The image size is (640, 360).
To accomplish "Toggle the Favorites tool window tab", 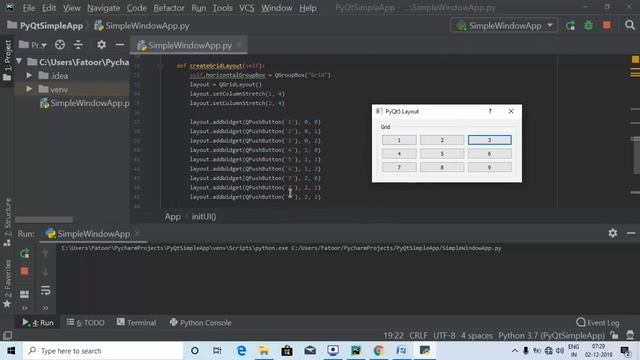I will click(x=7, y=284).
